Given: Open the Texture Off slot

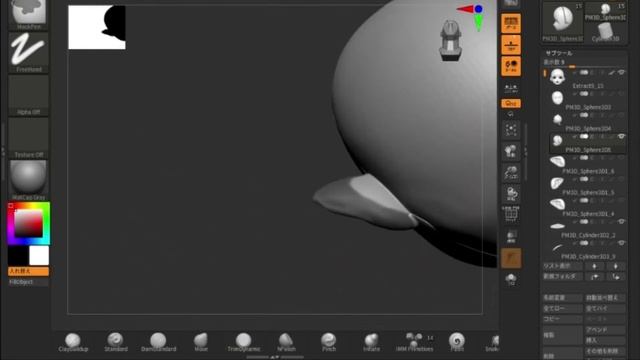Looking at the screenshot, I should coord(28,138).
